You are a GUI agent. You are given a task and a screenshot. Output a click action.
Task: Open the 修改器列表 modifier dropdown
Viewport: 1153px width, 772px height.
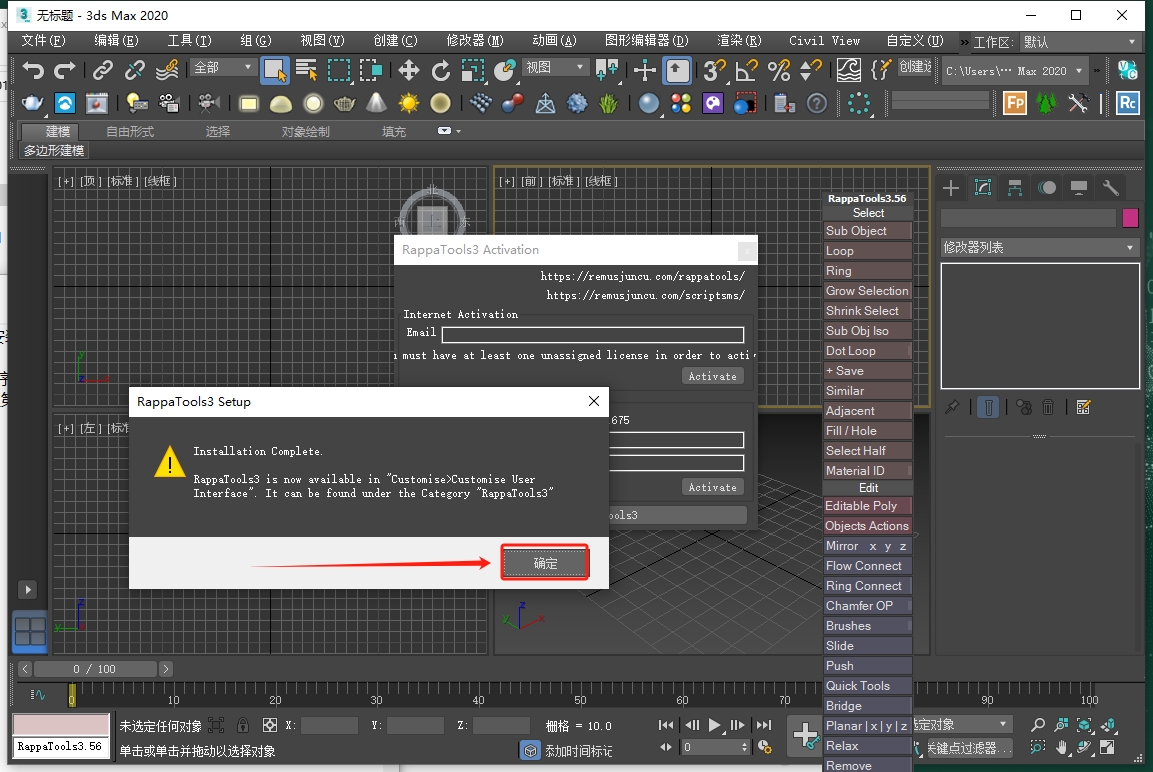(x=1040, y=247)
